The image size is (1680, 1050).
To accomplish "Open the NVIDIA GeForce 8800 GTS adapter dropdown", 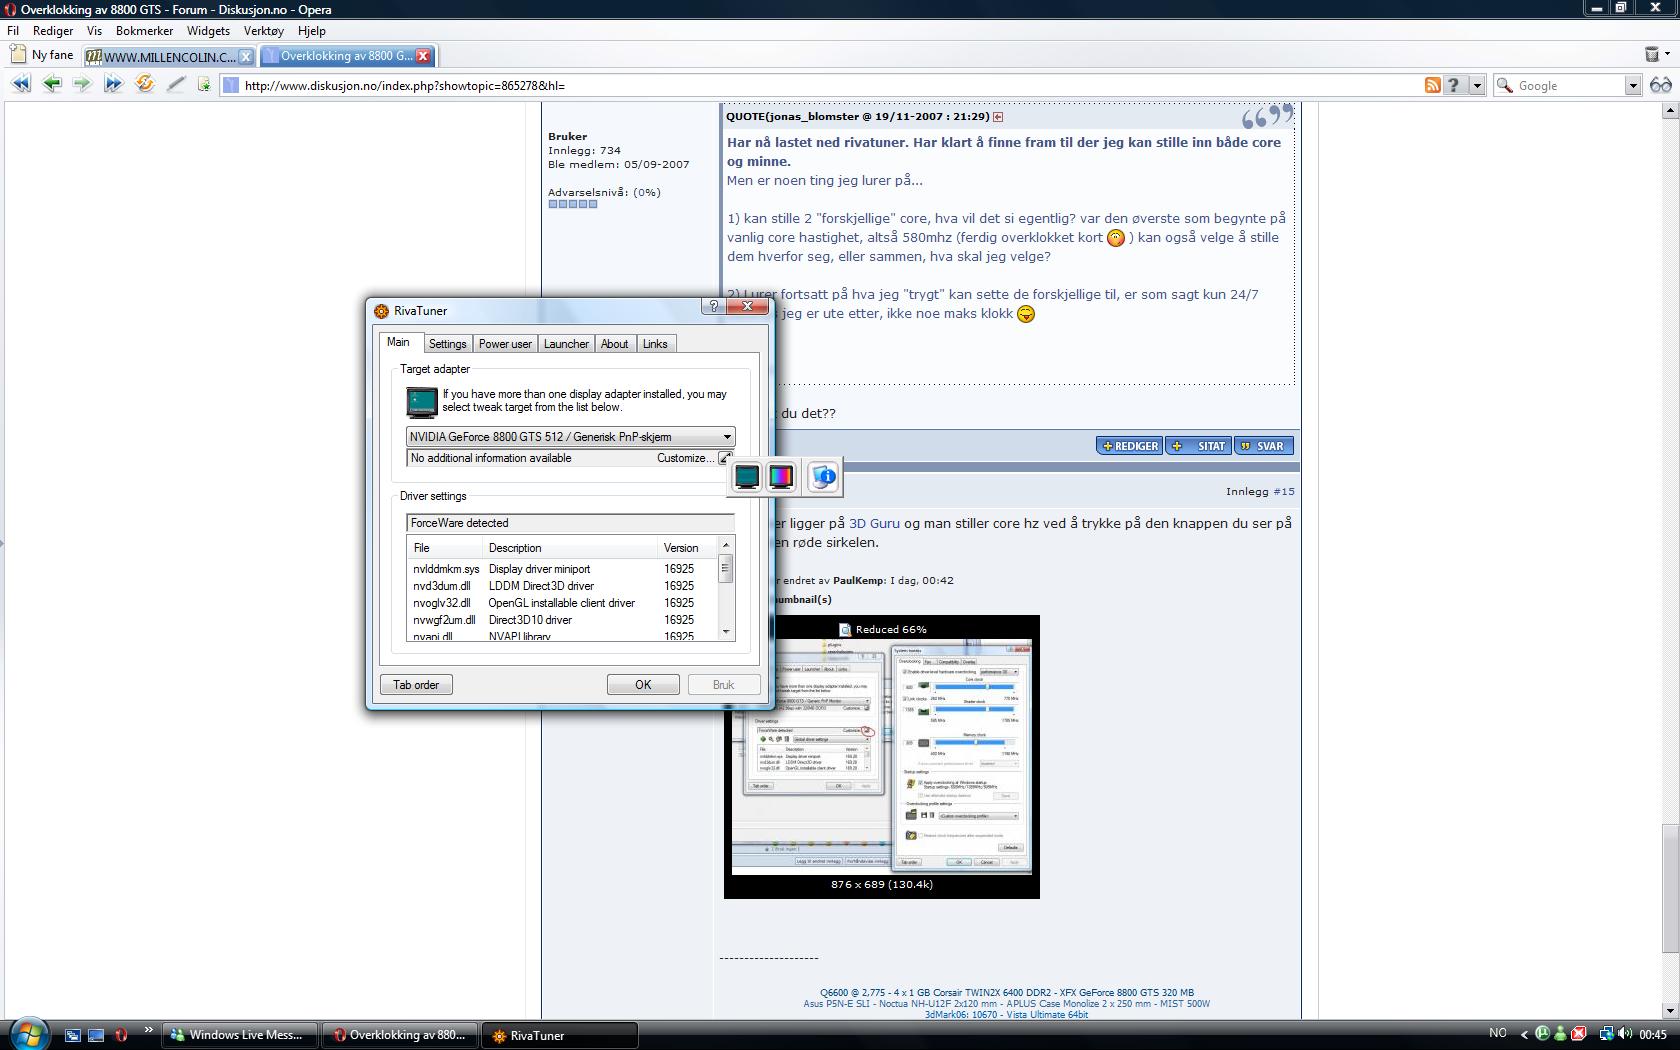I will 571,437.
